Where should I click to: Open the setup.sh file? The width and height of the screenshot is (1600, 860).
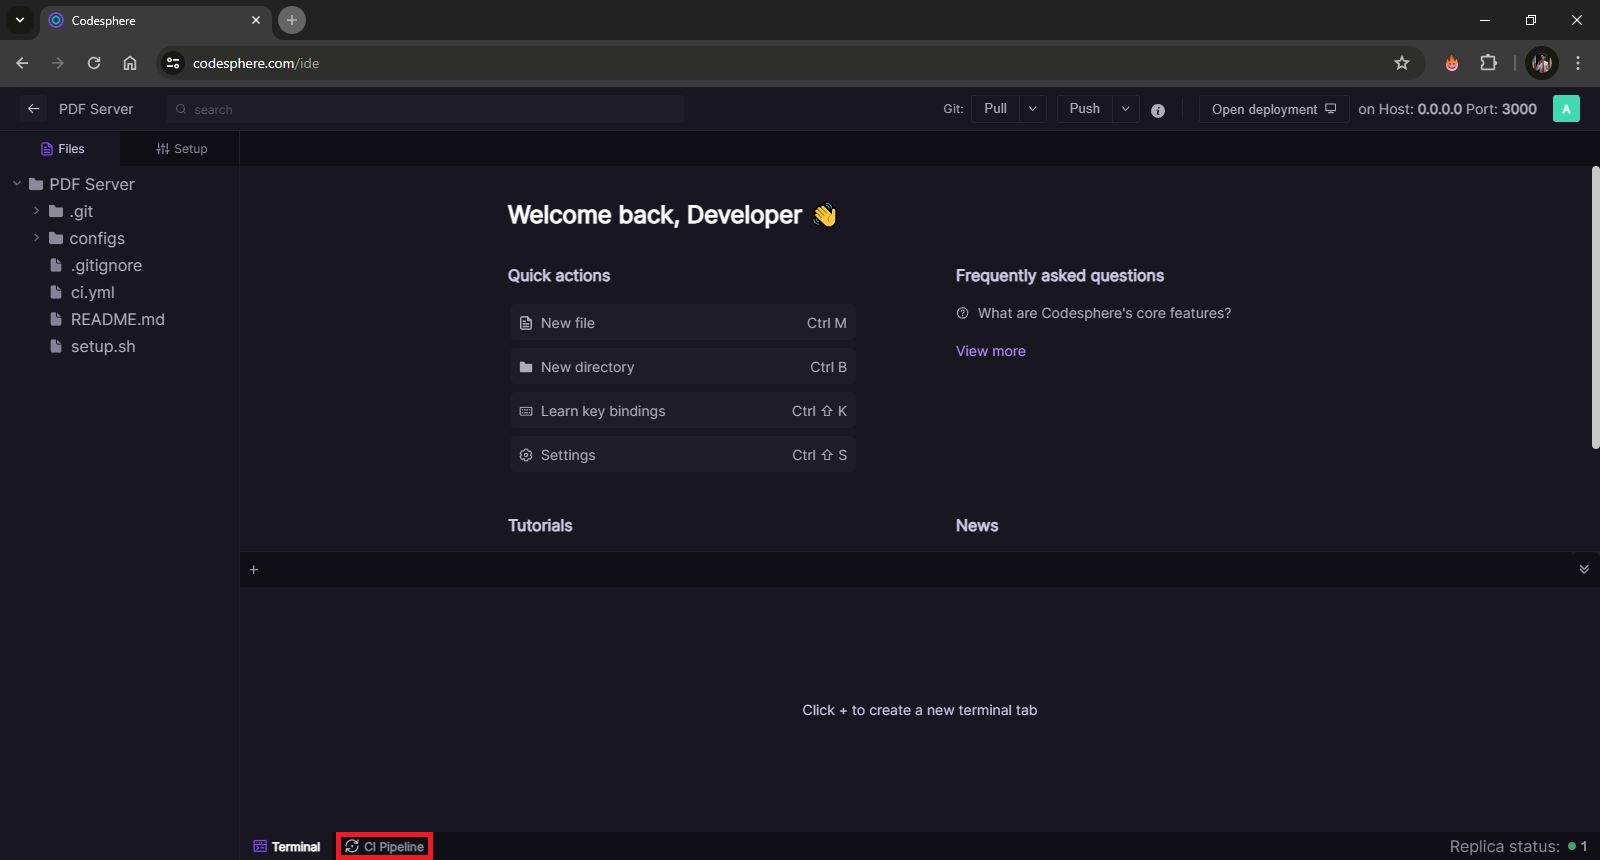103,346
